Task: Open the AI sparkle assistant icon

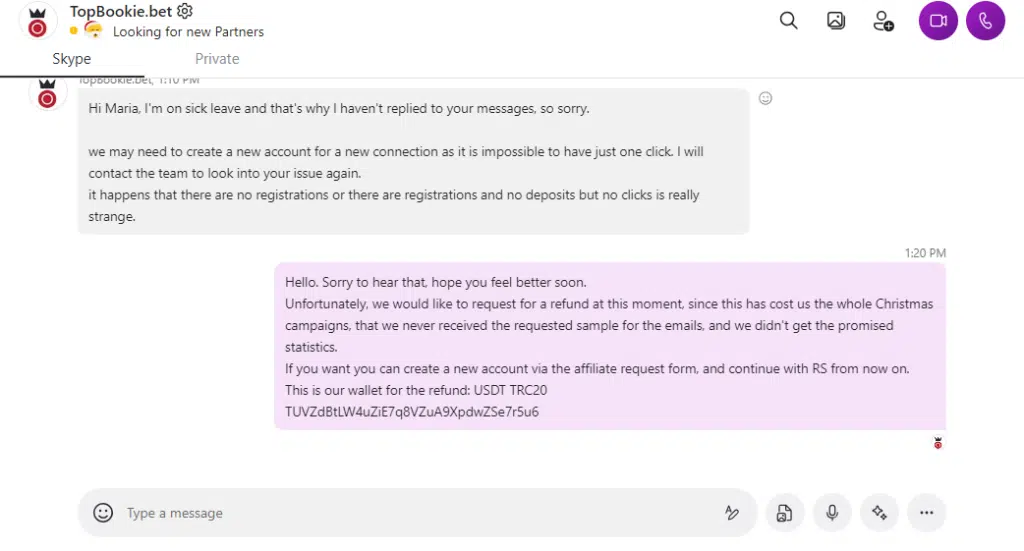Action: click(879, 513)
